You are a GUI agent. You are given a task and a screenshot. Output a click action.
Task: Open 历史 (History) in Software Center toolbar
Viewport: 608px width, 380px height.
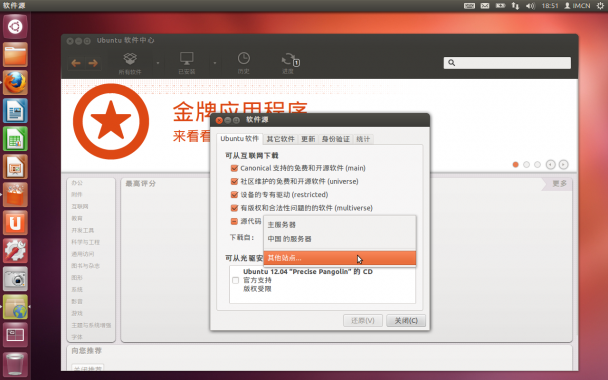[x=244, y=63]
